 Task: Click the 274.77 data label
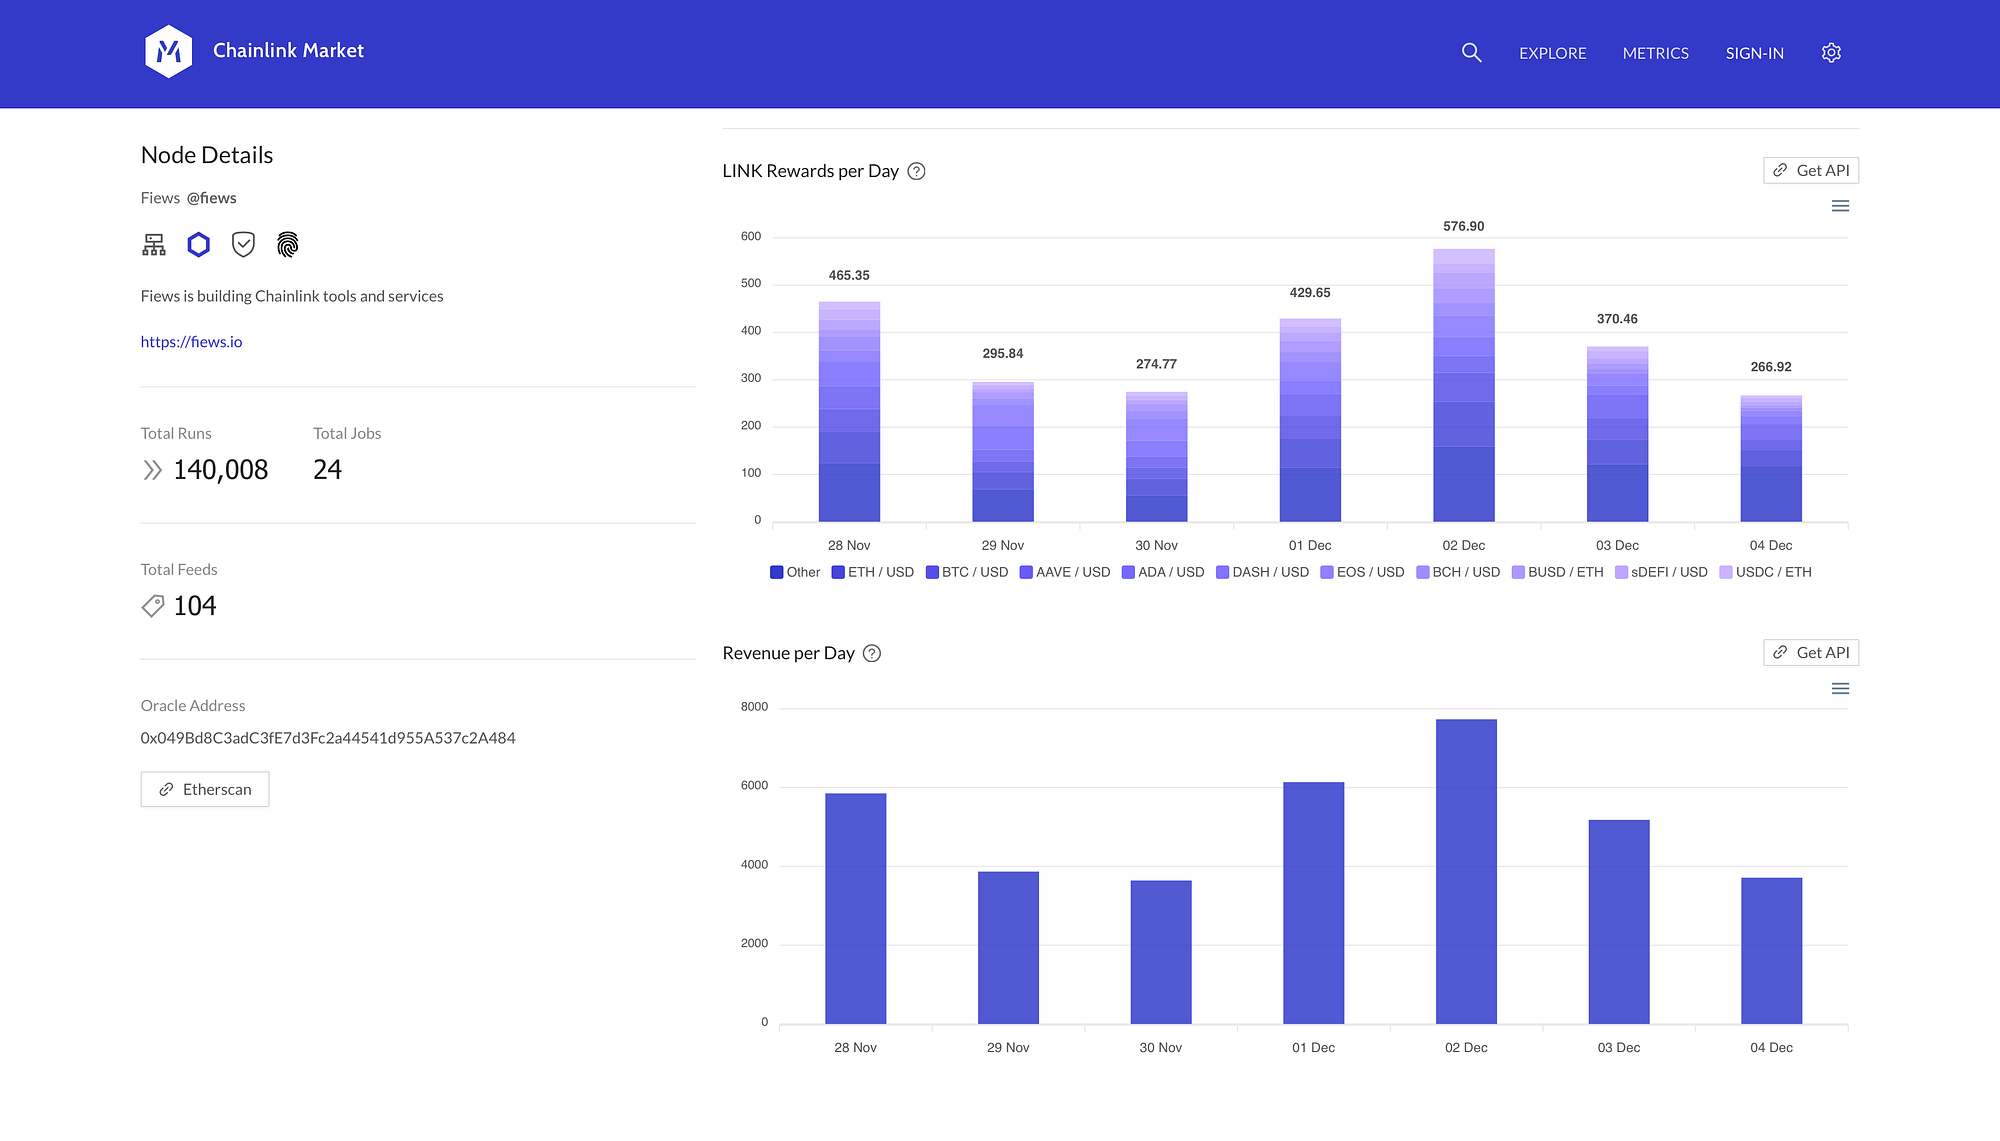pyautogui.click(x=1157, y=364)
